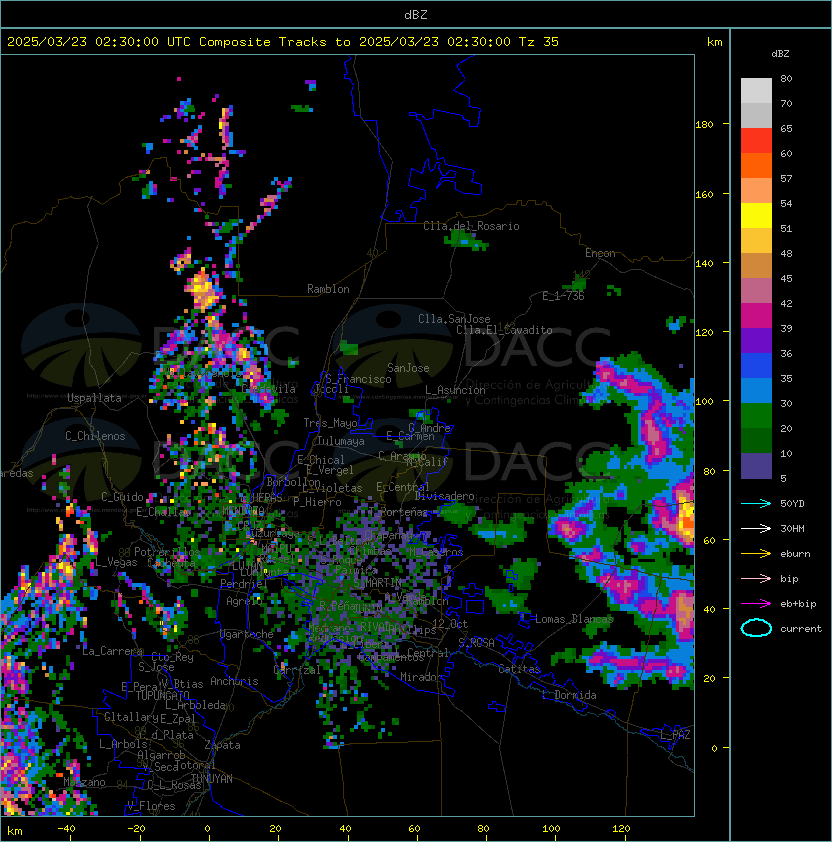The image size is (832, 842).
Task: Click the 'Ramblon' map label
Action: pyautogui.click(x=328, y=289)
